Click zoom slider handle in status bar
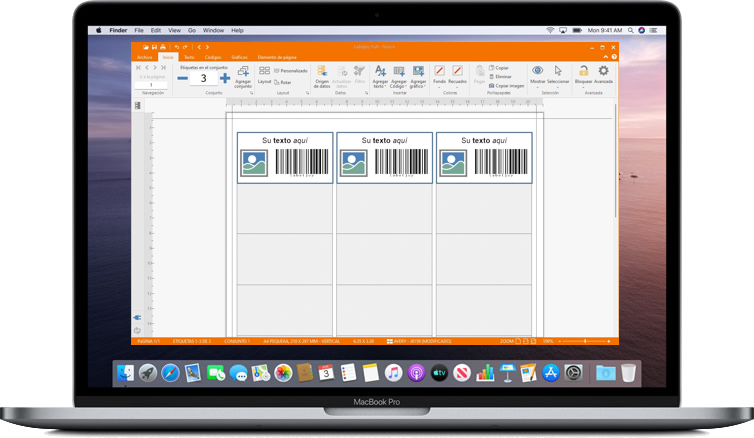 click(x=585, y=341)
